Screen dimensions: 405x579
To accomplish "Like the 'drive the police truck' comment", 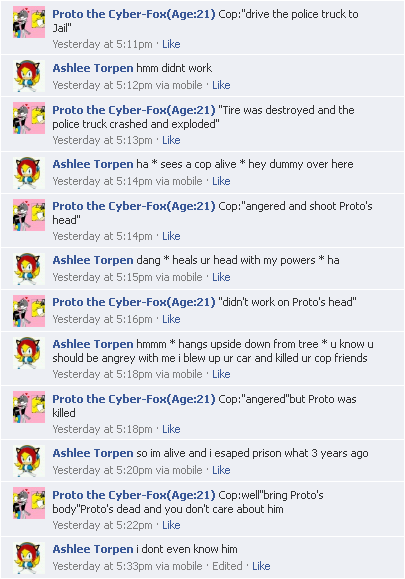I will coord(171,44).
